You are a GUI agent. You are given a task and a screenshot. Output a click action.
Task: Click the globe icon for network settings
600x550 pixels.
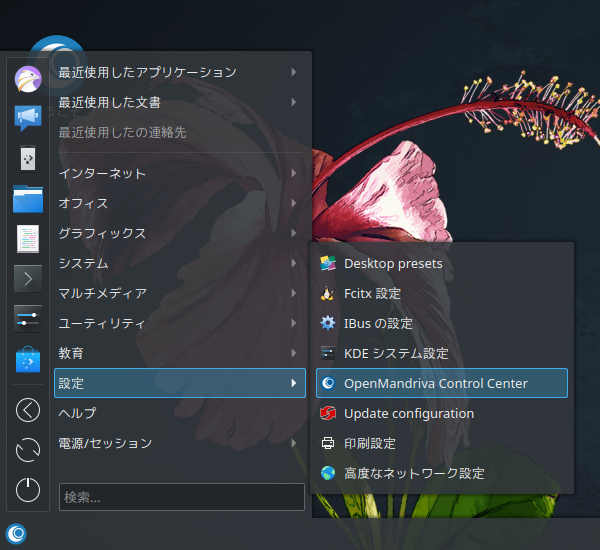tap(328, 473)
